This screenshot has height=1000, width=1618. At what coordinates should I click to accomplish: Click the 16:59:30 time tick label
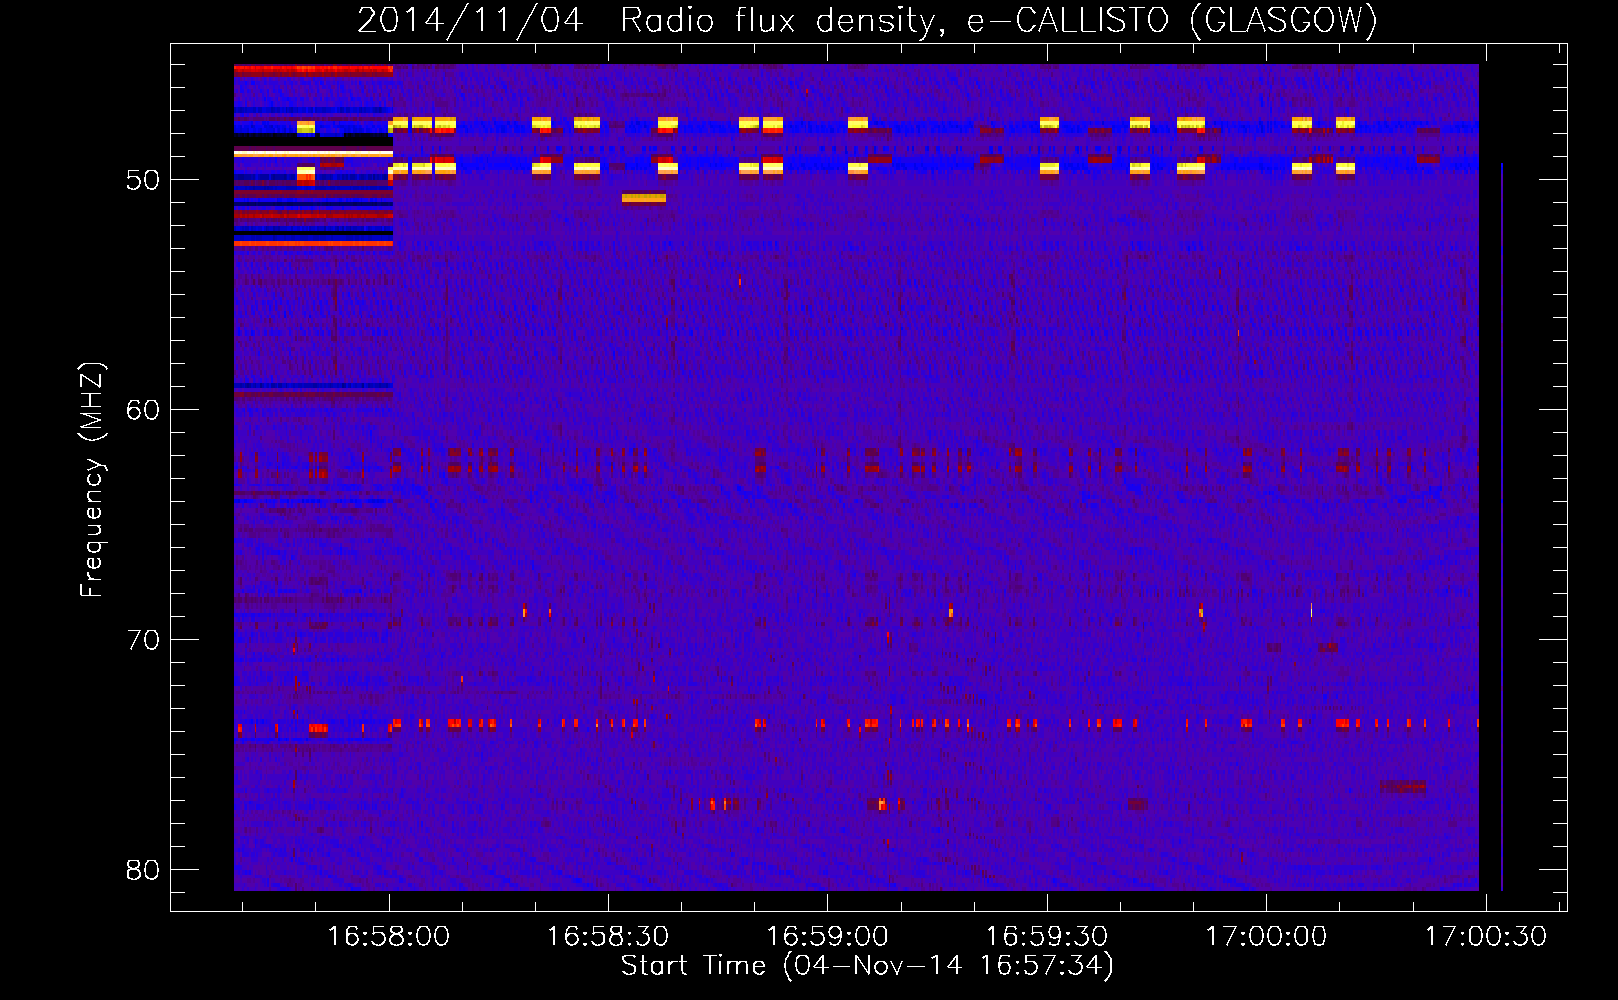(1047, 937)
